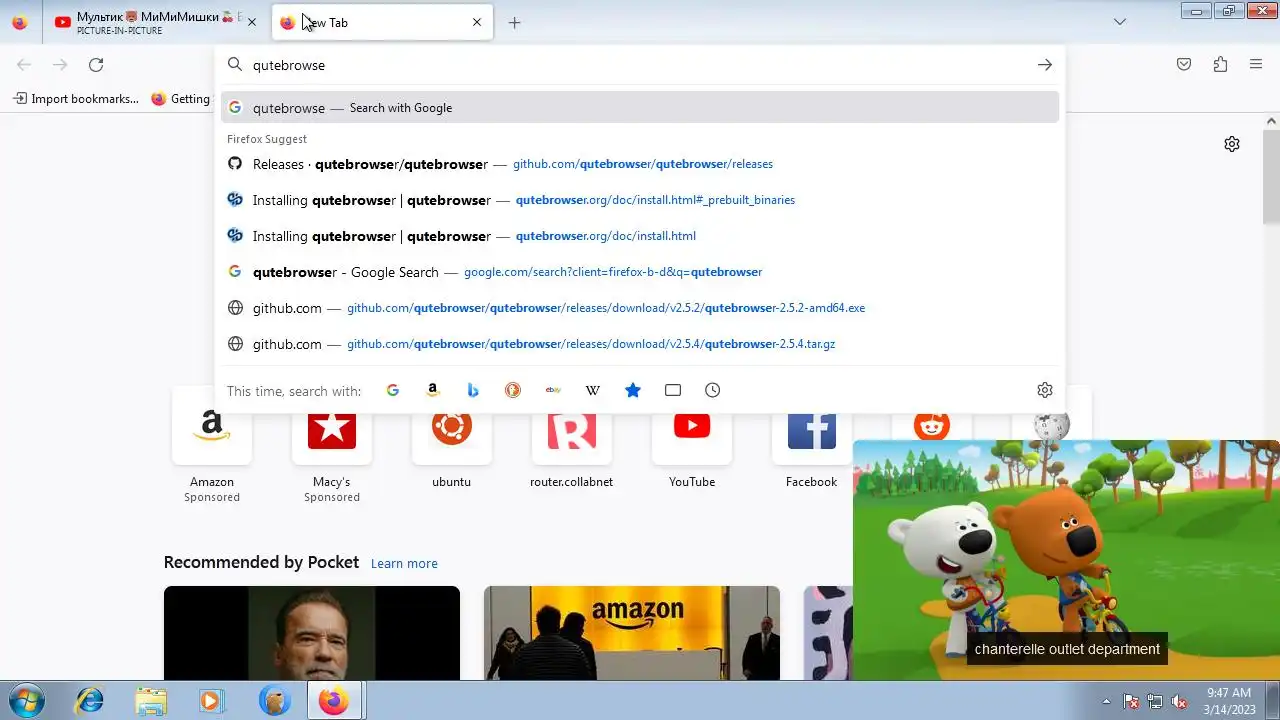The height and width of the screenshot is (720, 1280).
Task: Click Import bookmarks in bookmarks toolbar
Action: coord(76,99)
